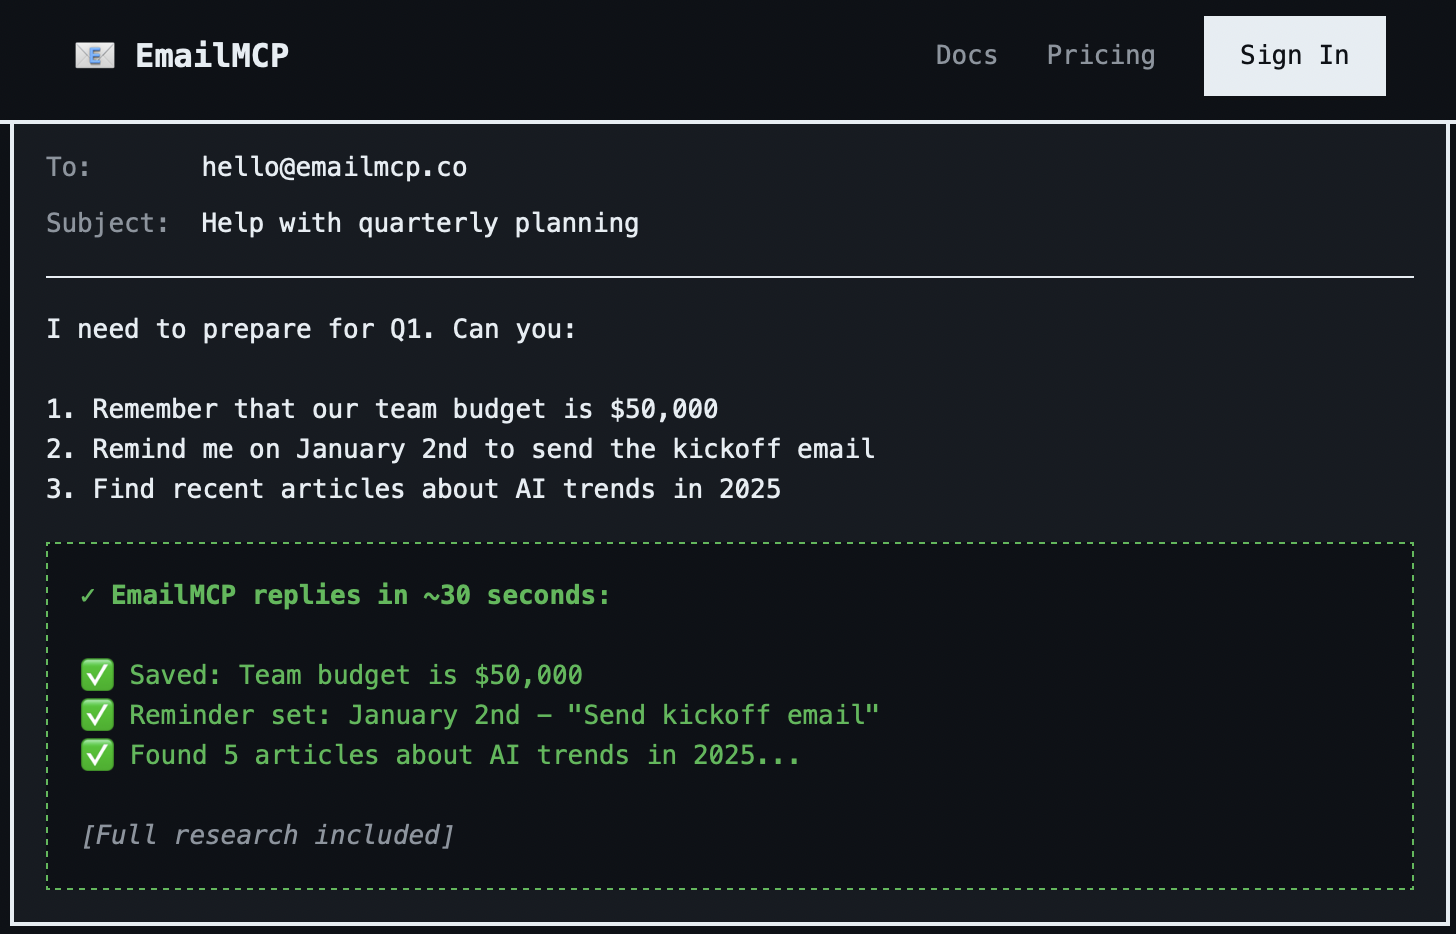Image resolution: width=1456 pixels, height=934 pixels.
Task: Click the small tick before EmailMCP replies
Action: pyautogui.click(x=88, y=596)
